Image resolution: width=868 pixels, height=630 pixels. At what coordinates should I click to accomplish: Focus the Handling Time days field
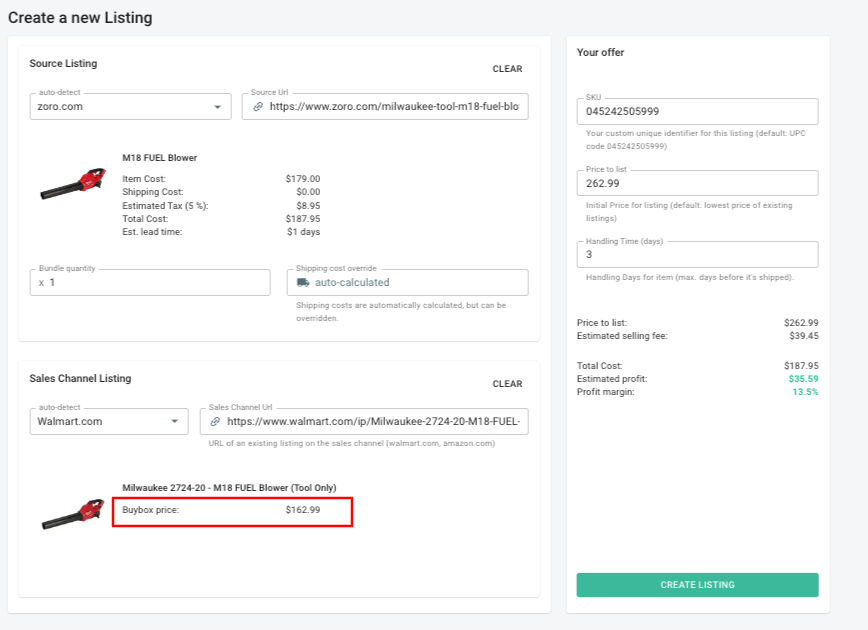pyautogui.click(x=697, y=255)
